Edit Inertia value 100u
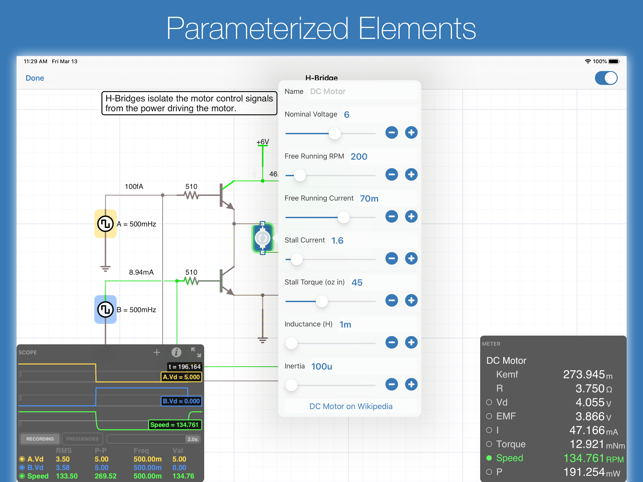Screen dimensions: 643x482 322,366
